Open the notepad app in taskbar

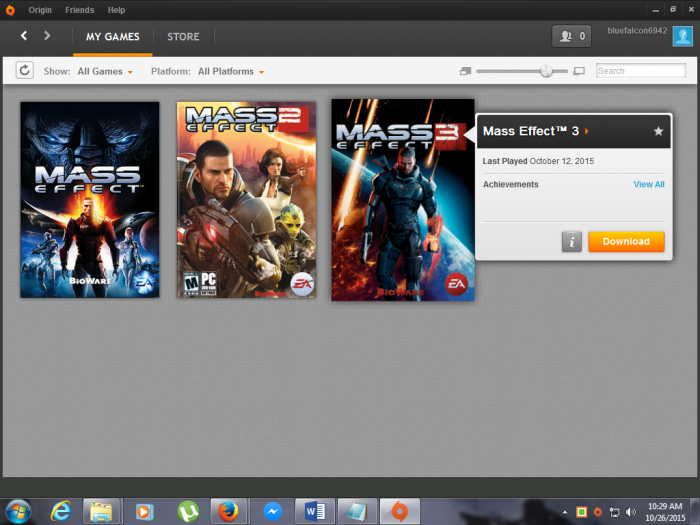(357, 512)
